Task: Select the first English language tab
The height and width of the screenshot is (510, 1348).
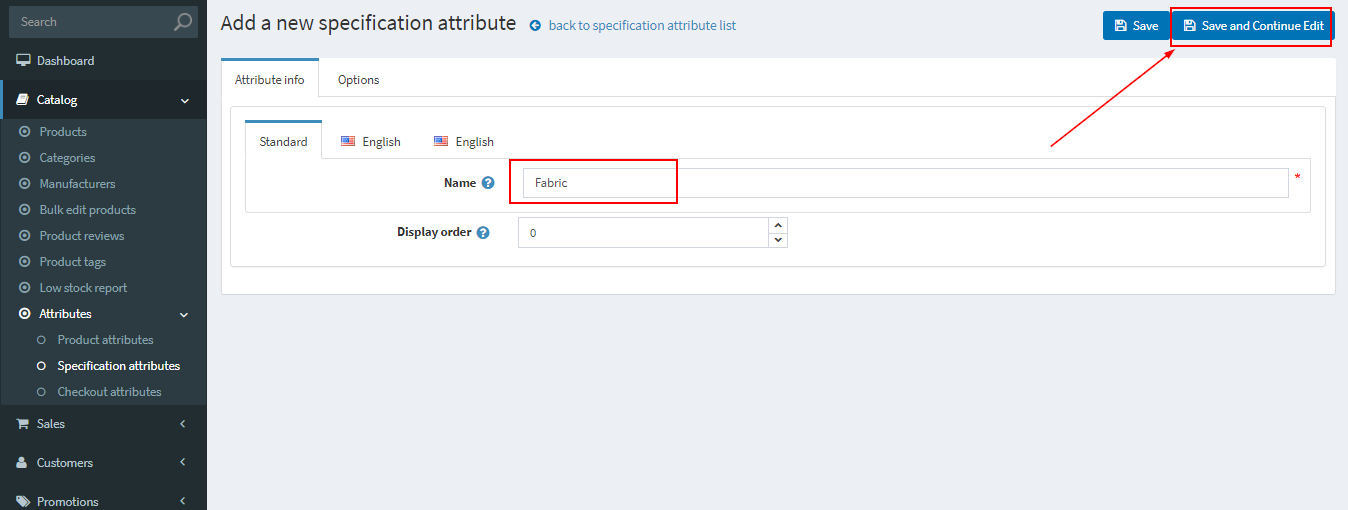Action: (x=370, y=142)
